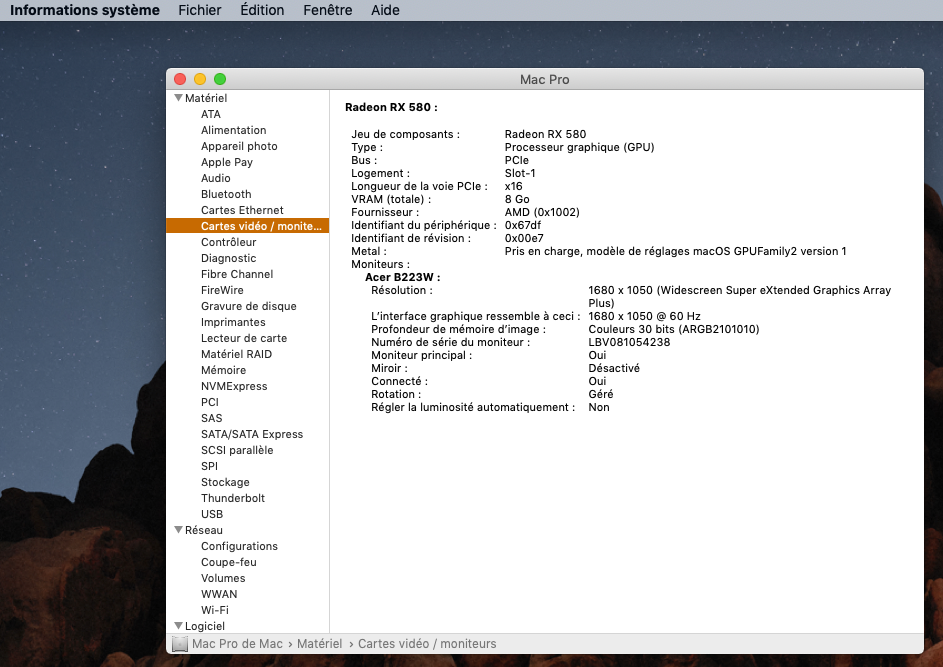This screenshot has height=667, width=943.
Task: Select Cartes Ethernet in the sidebar
Action: tap(242, 210)
